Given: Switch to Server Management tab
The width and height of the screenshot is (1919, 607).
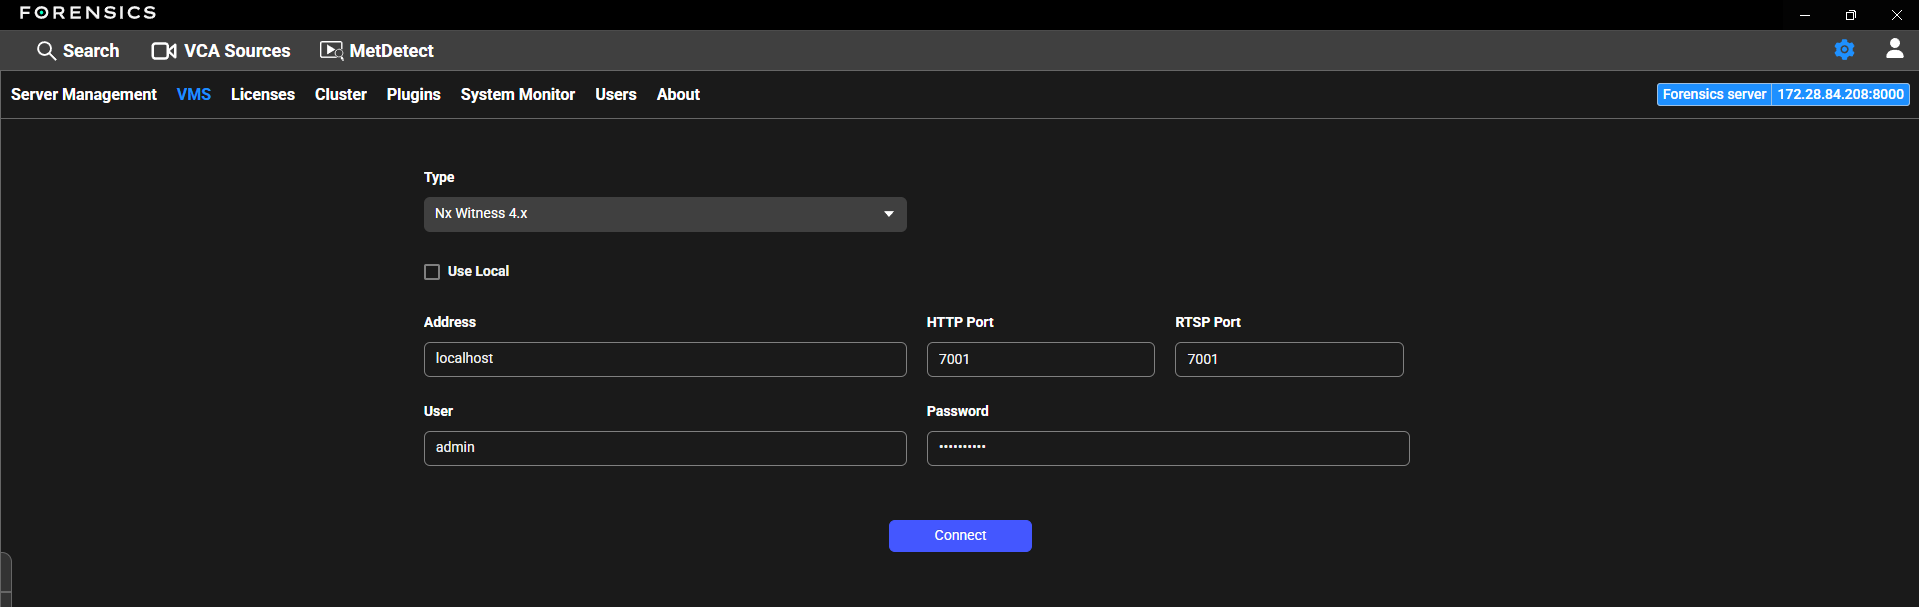Looking at the screenshot, I should (x=84, y=94).
